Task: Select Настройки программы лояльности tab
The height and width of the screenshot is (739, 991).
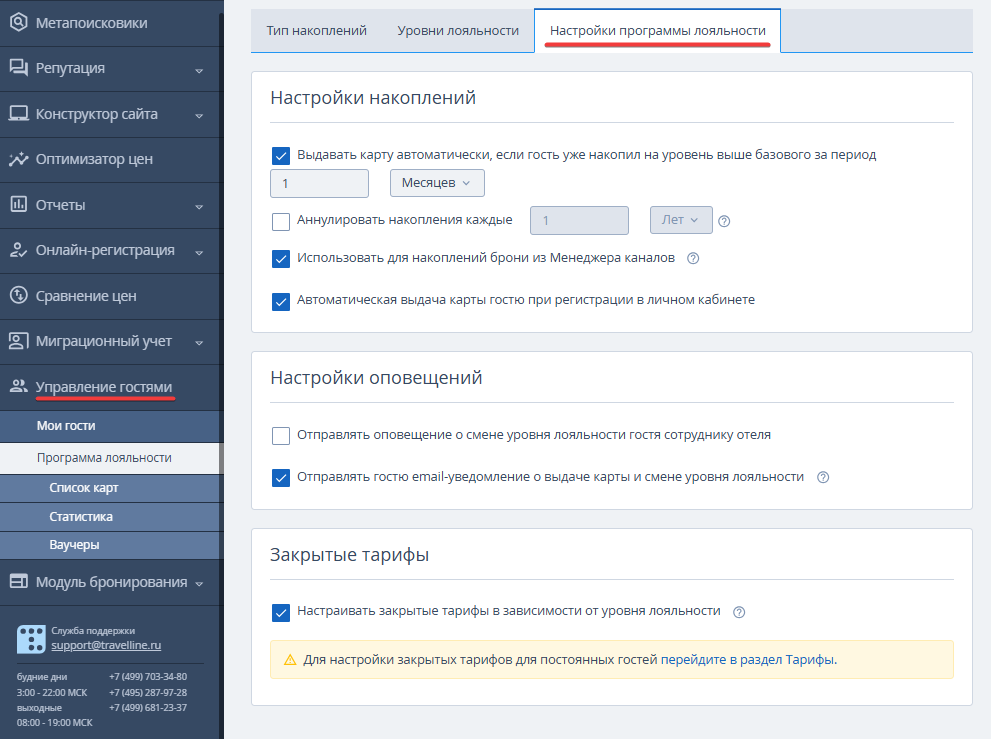Action: (657, 30)
